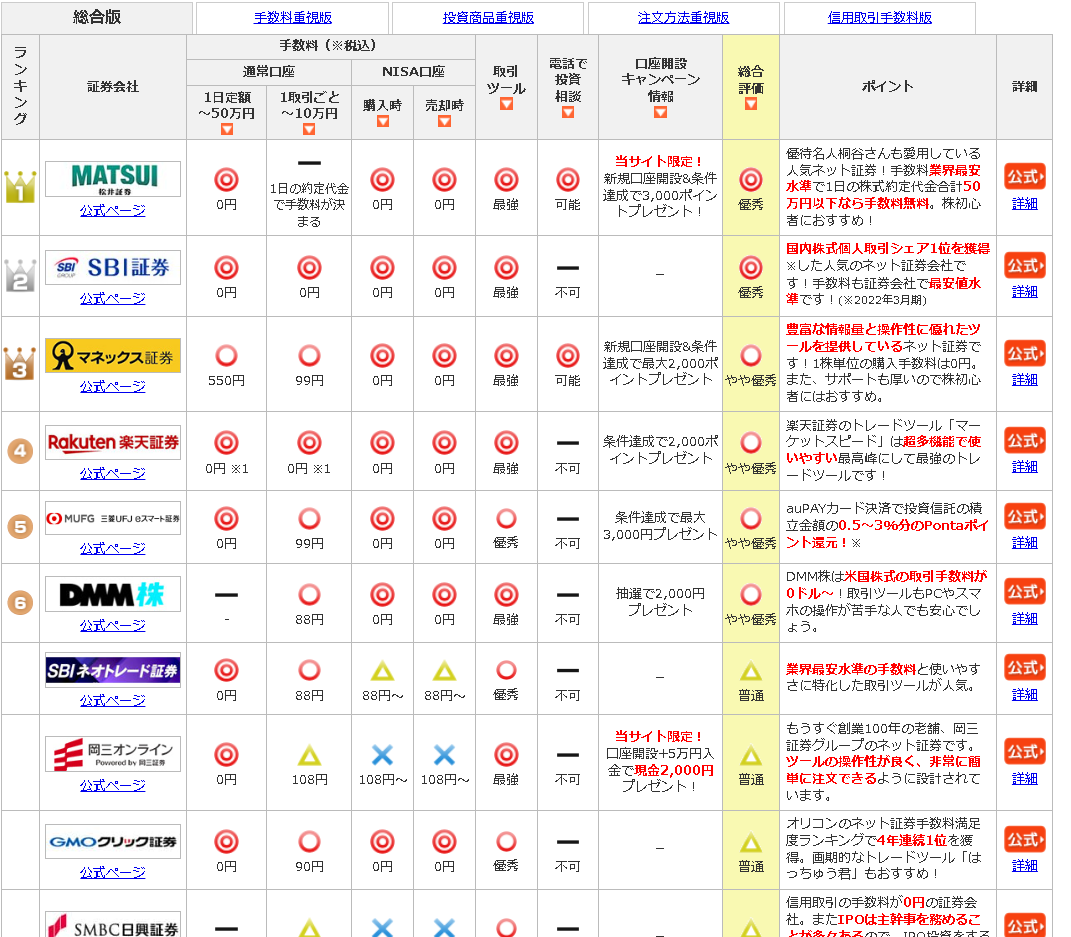Sort by 電話で投資相談 column arrow
Image resolution: width=1071 pixels, height=937 pixels.
click(x=568, y=112)
